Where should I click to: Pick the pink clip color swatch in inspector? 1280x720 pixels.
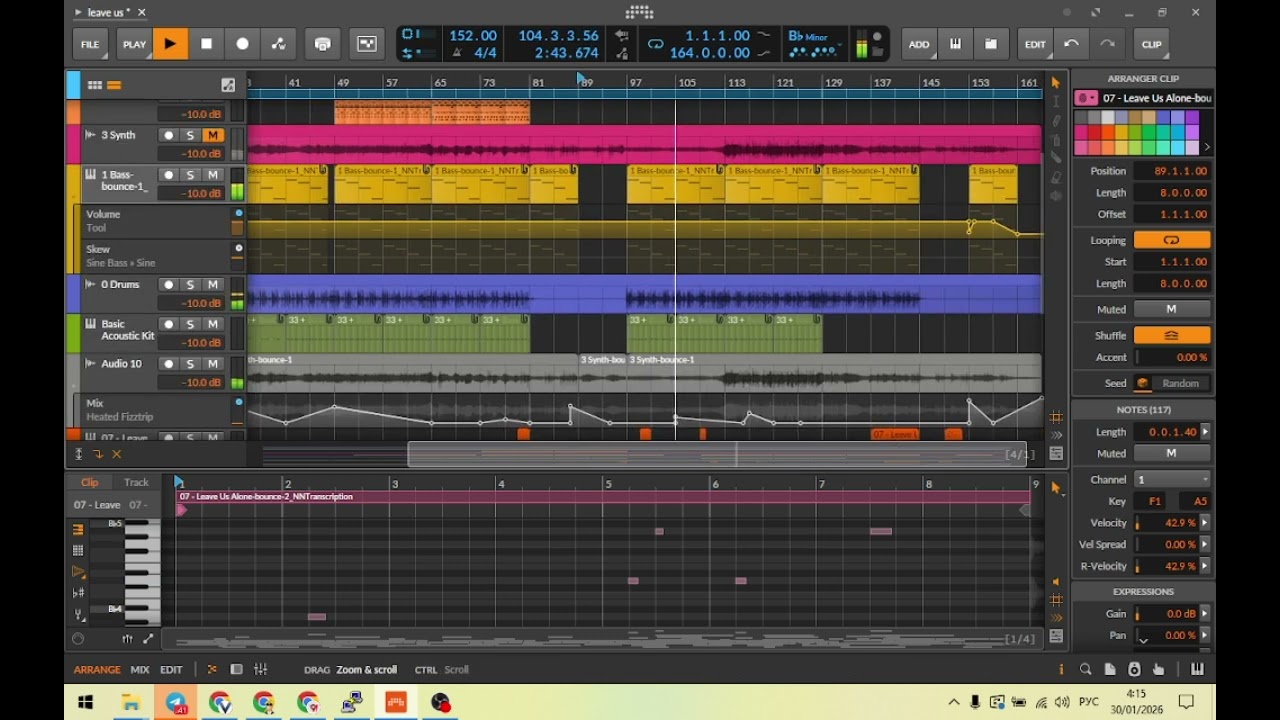[x=1081, y=147]
